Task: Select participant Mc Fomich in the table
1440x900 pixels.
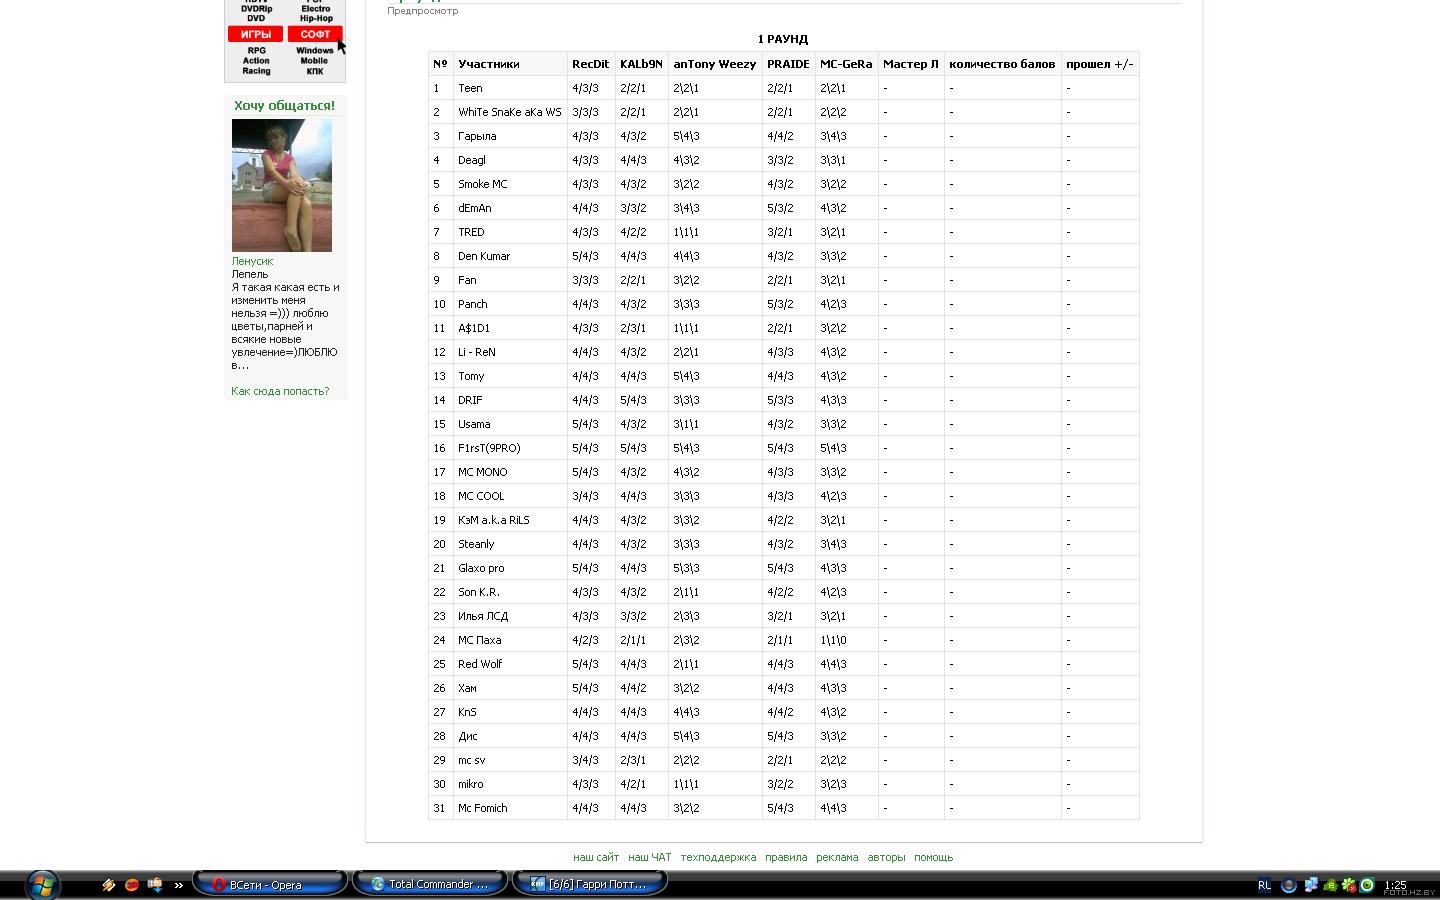Action: [483, 808]
